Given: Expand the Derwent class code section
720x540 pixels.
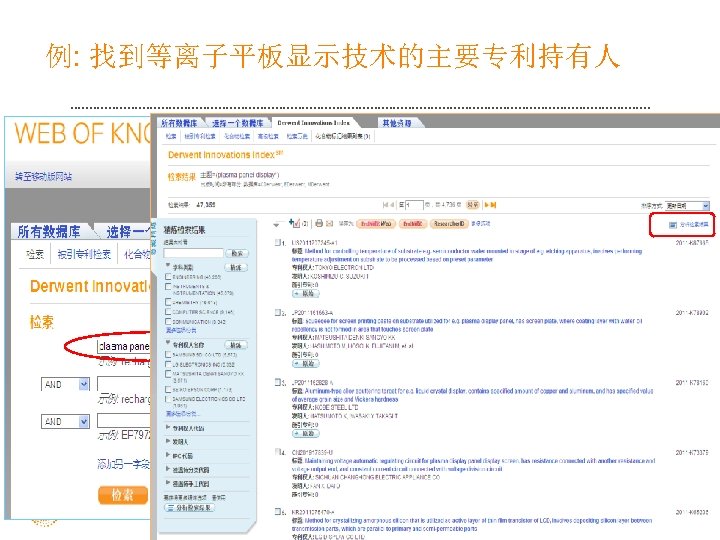Looking at the screenshot, I should coord(168,469).
